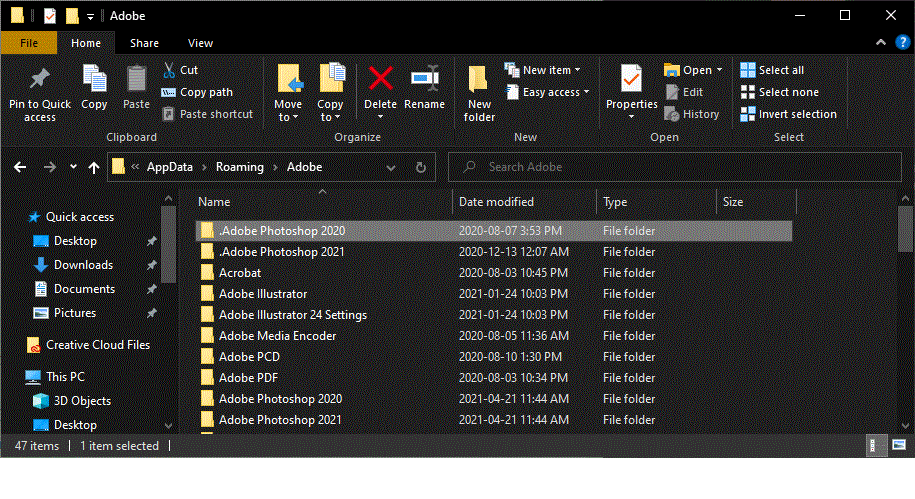This screenshot has height=499, width=915.
Task: Open the Copy to menu
Action: [x=330, y=93]
